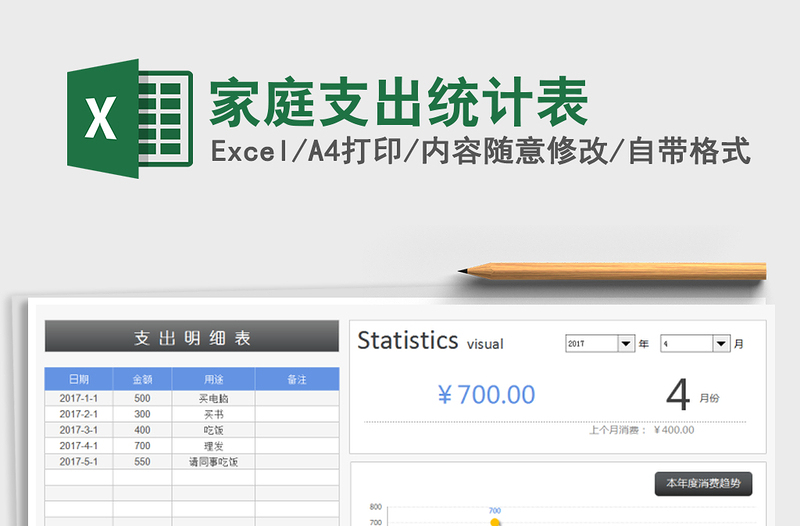Screen dimensions: 800x526
Task: Open the year dropdown arrow showing 2017
Action: tap(626, 344)
